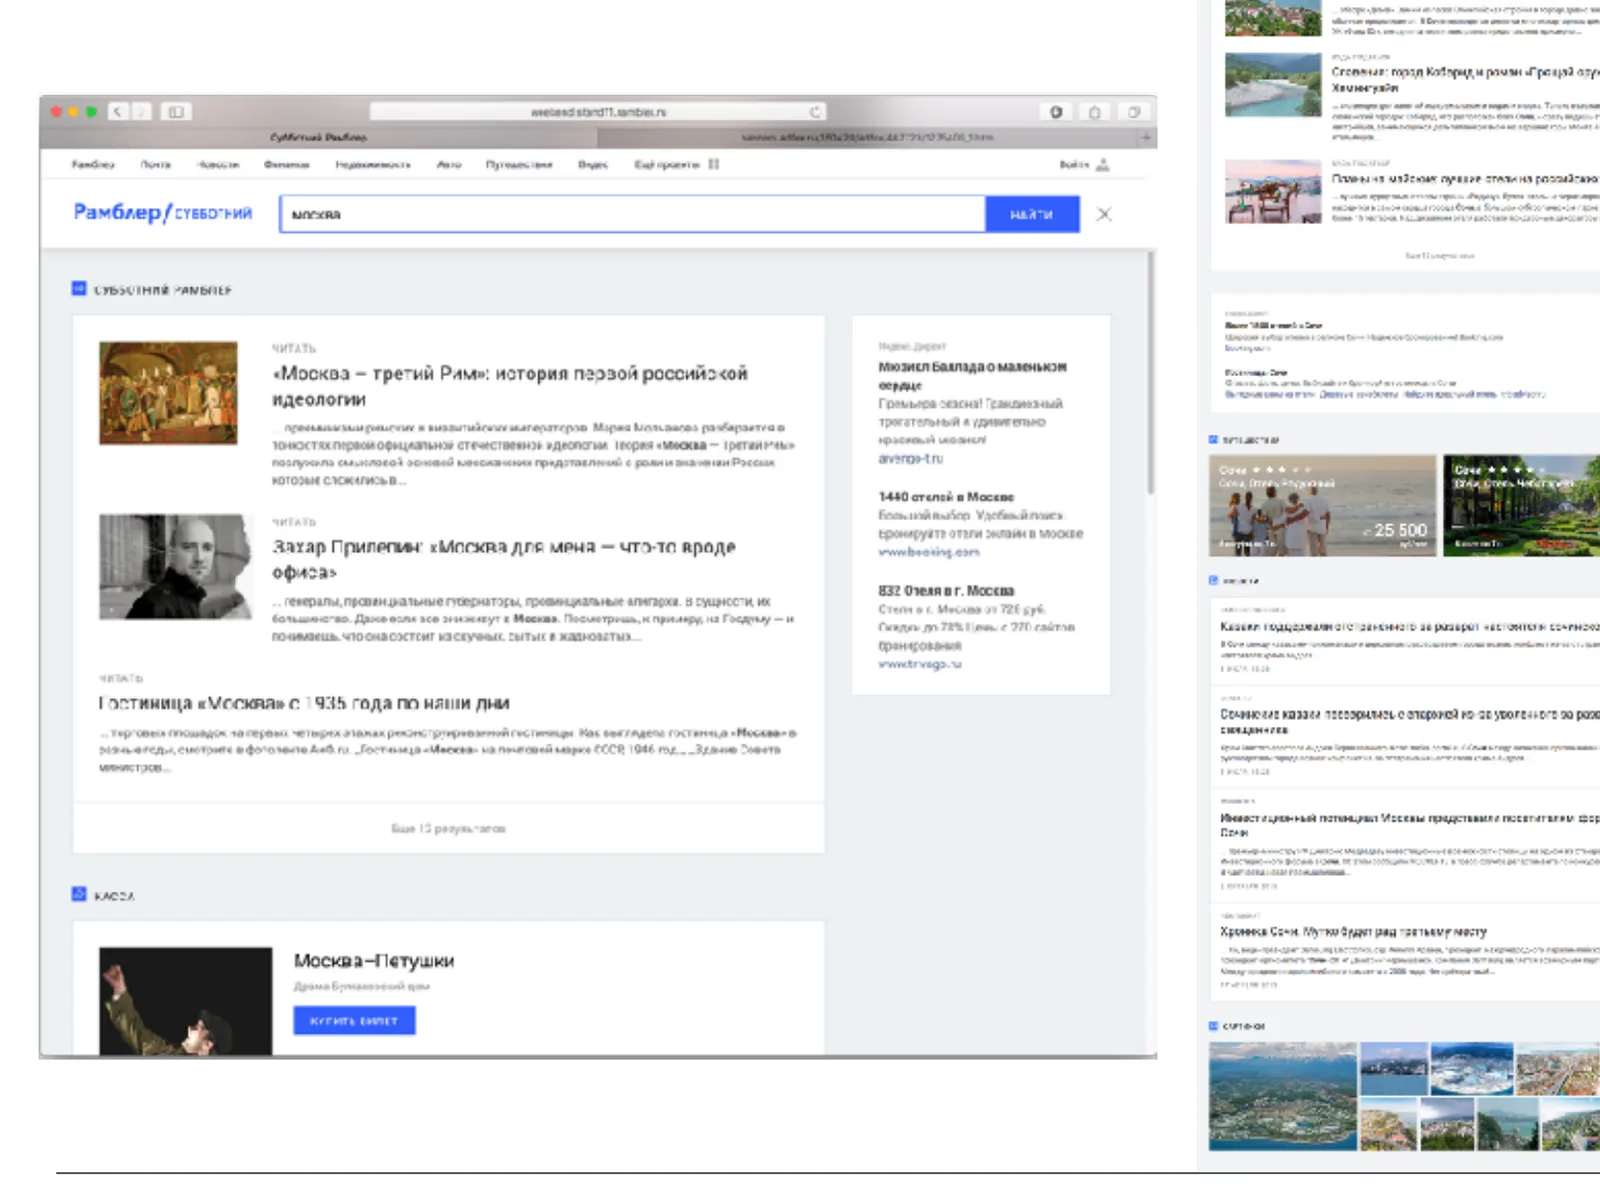This screenshot has width=1600, height=1185.
Task: Go back with the Safari back arrow
Action: click(x=117, y=112)
